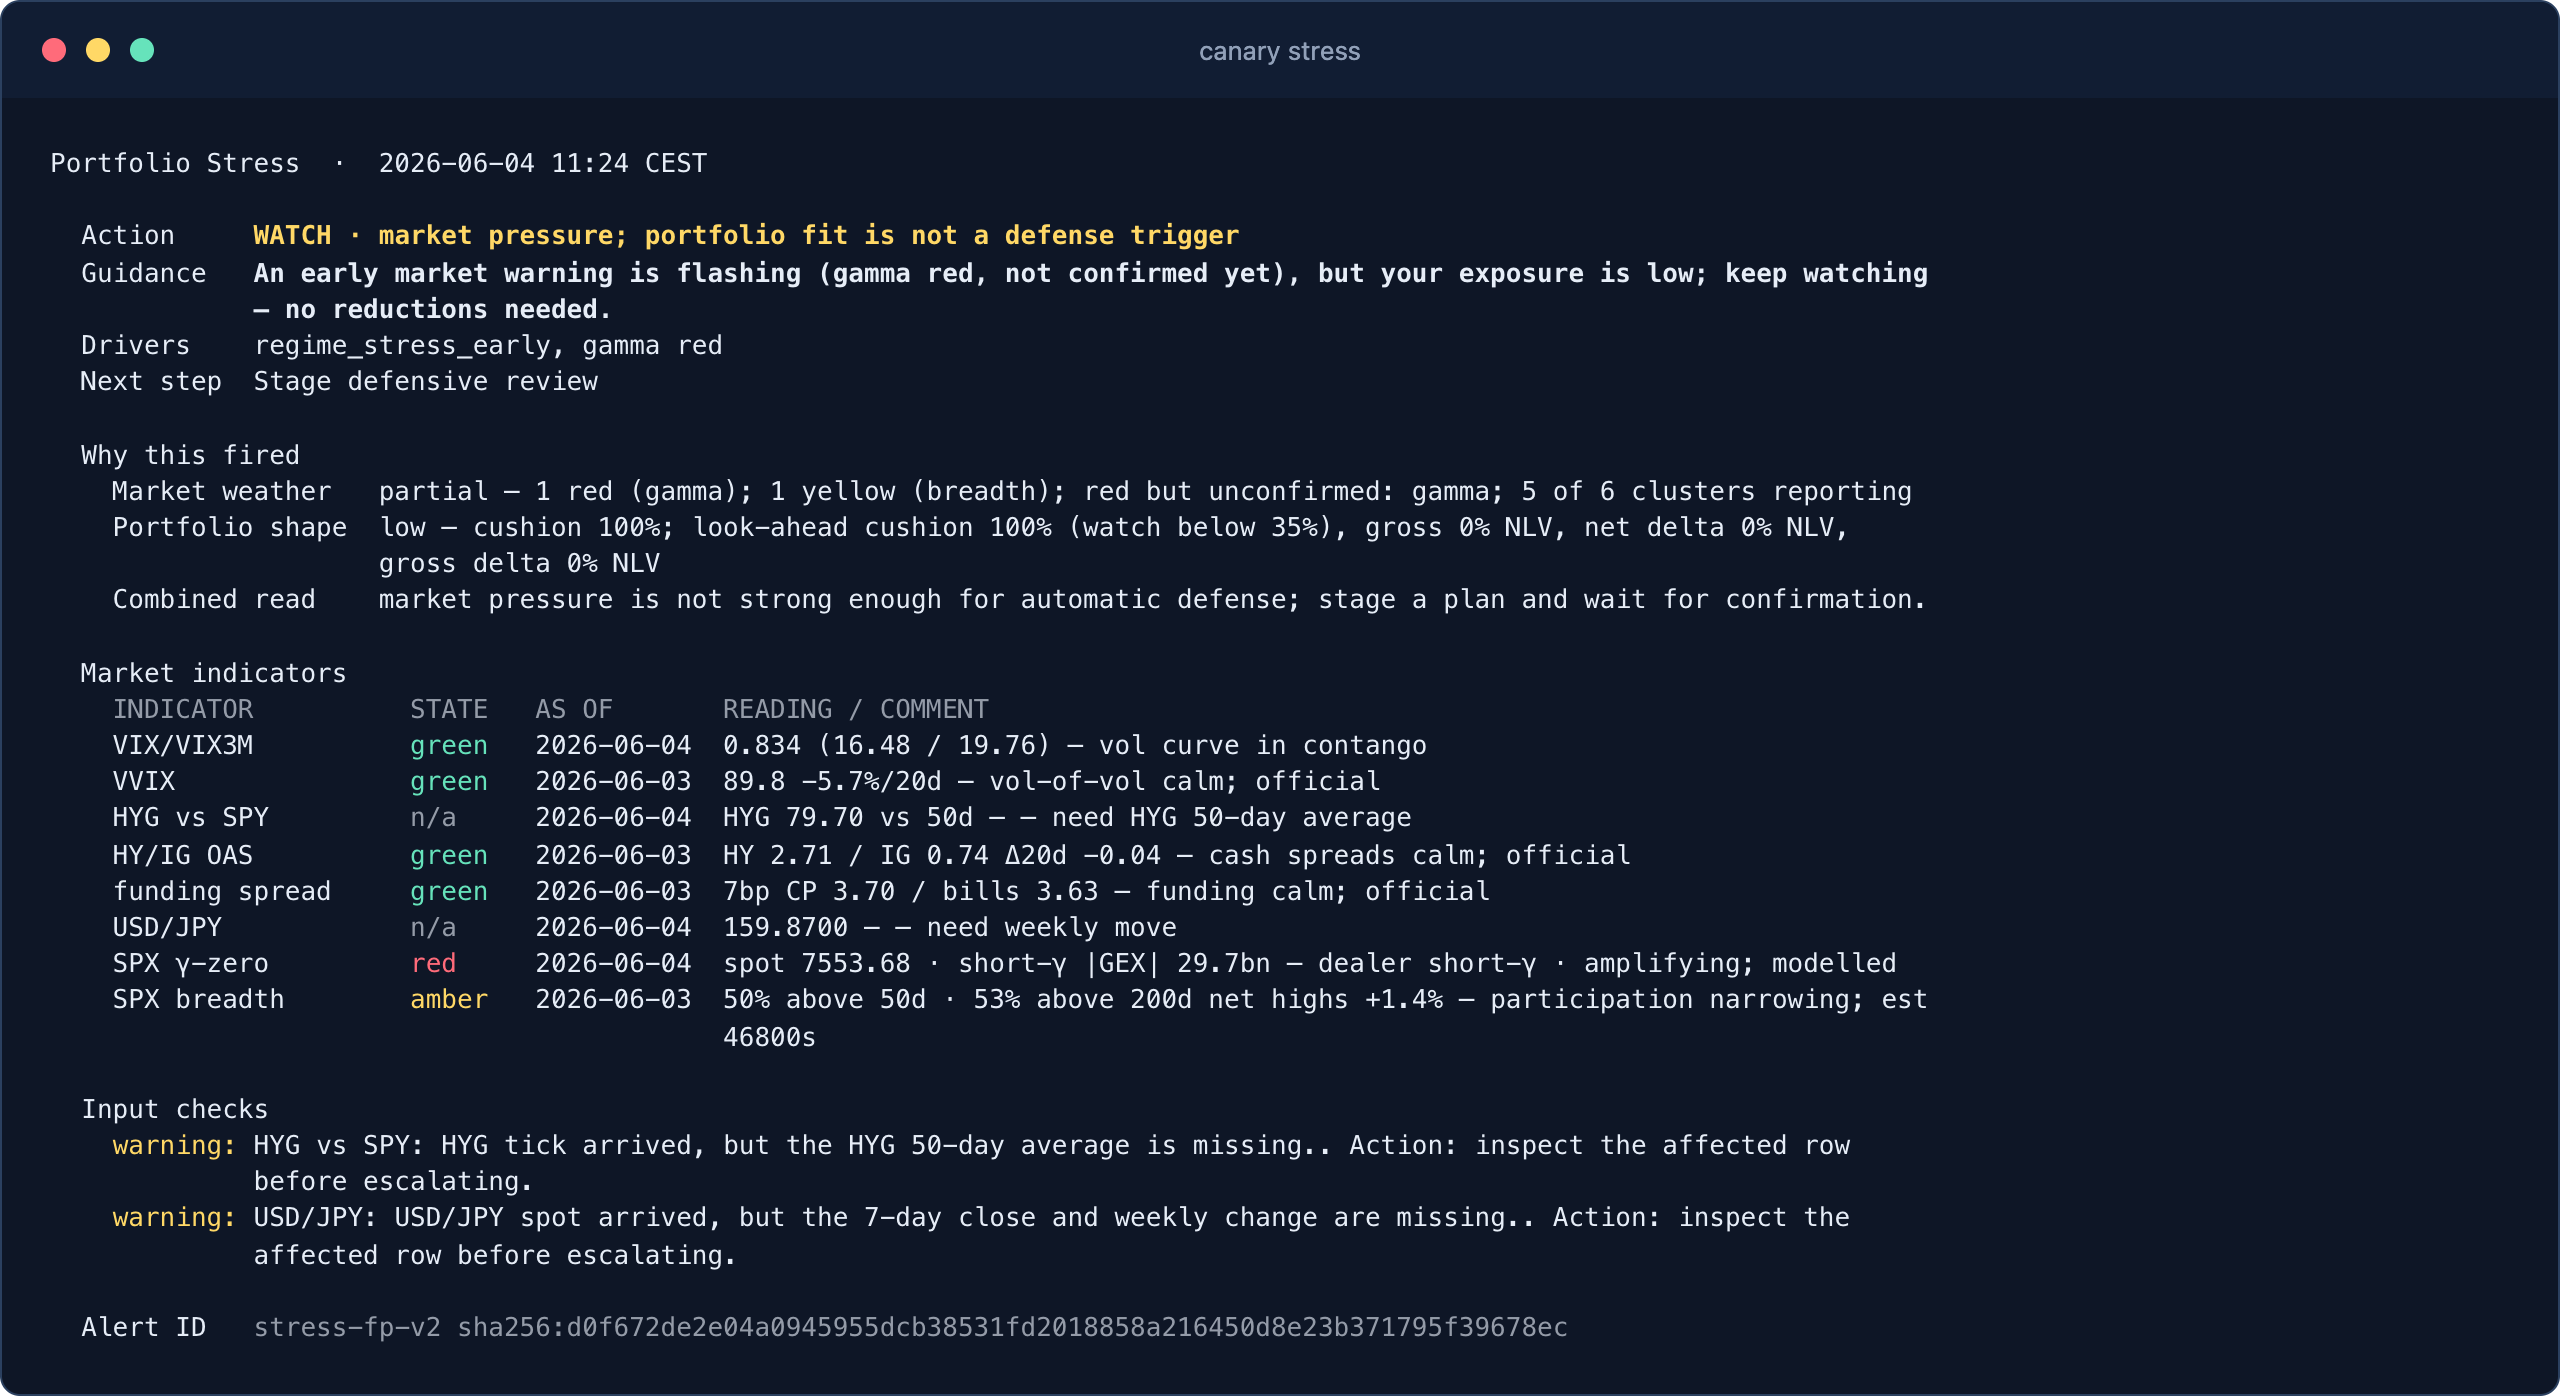Click the 'VVIX' indicator name
This screenshot has width=2560, height=1398.
[x=144, y=781]
